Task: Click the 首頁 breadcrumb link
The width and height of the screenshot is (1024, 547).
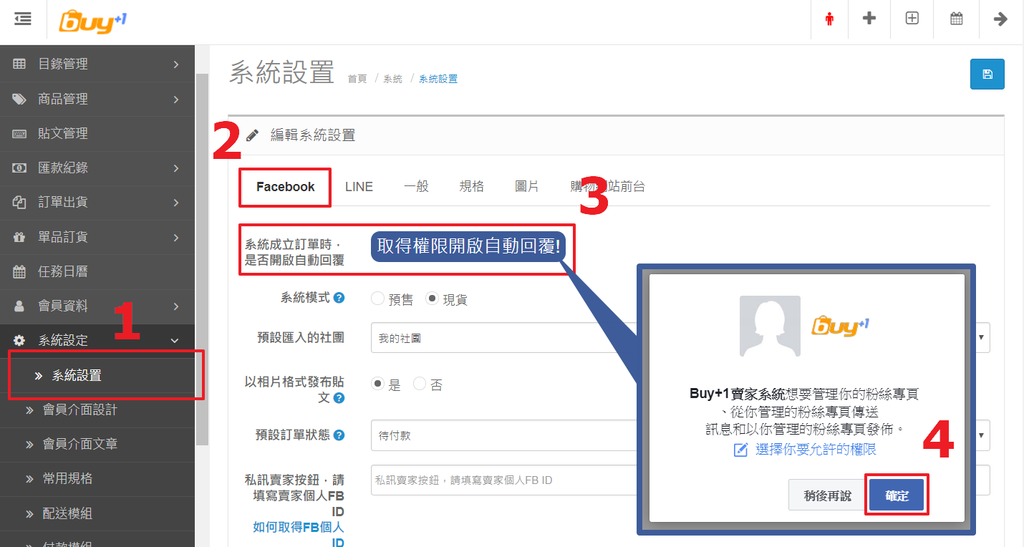Action: (357, 79)
